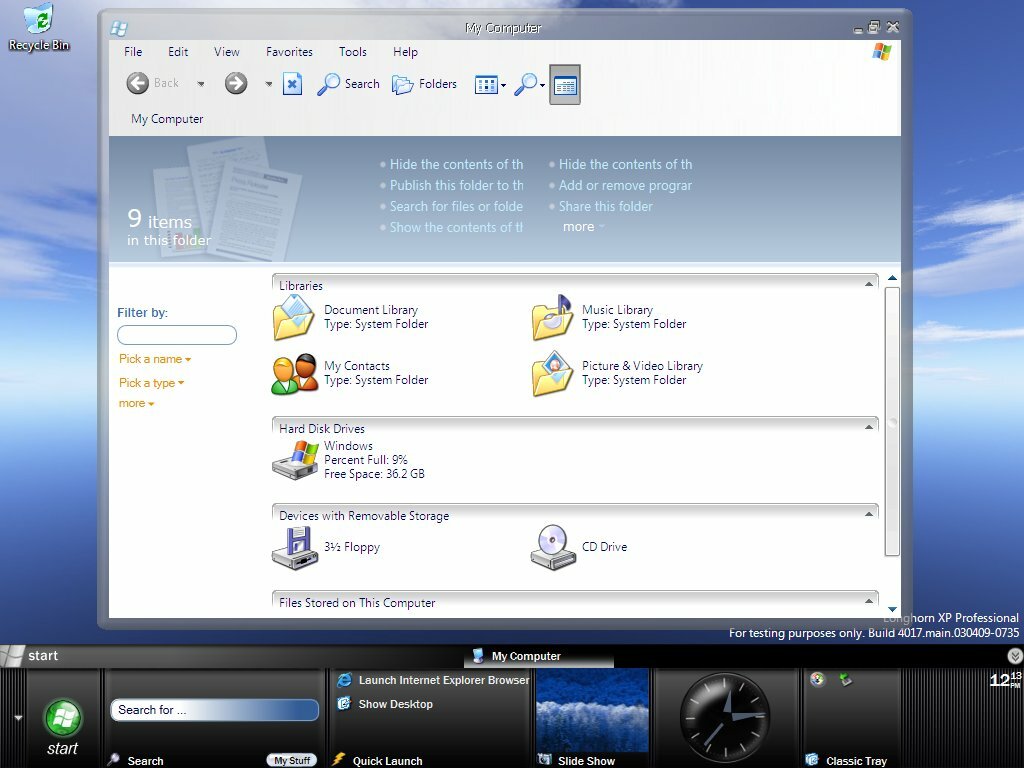Open the Edit menu
The image size is (1024, 768).
click(x=178, y=52)
